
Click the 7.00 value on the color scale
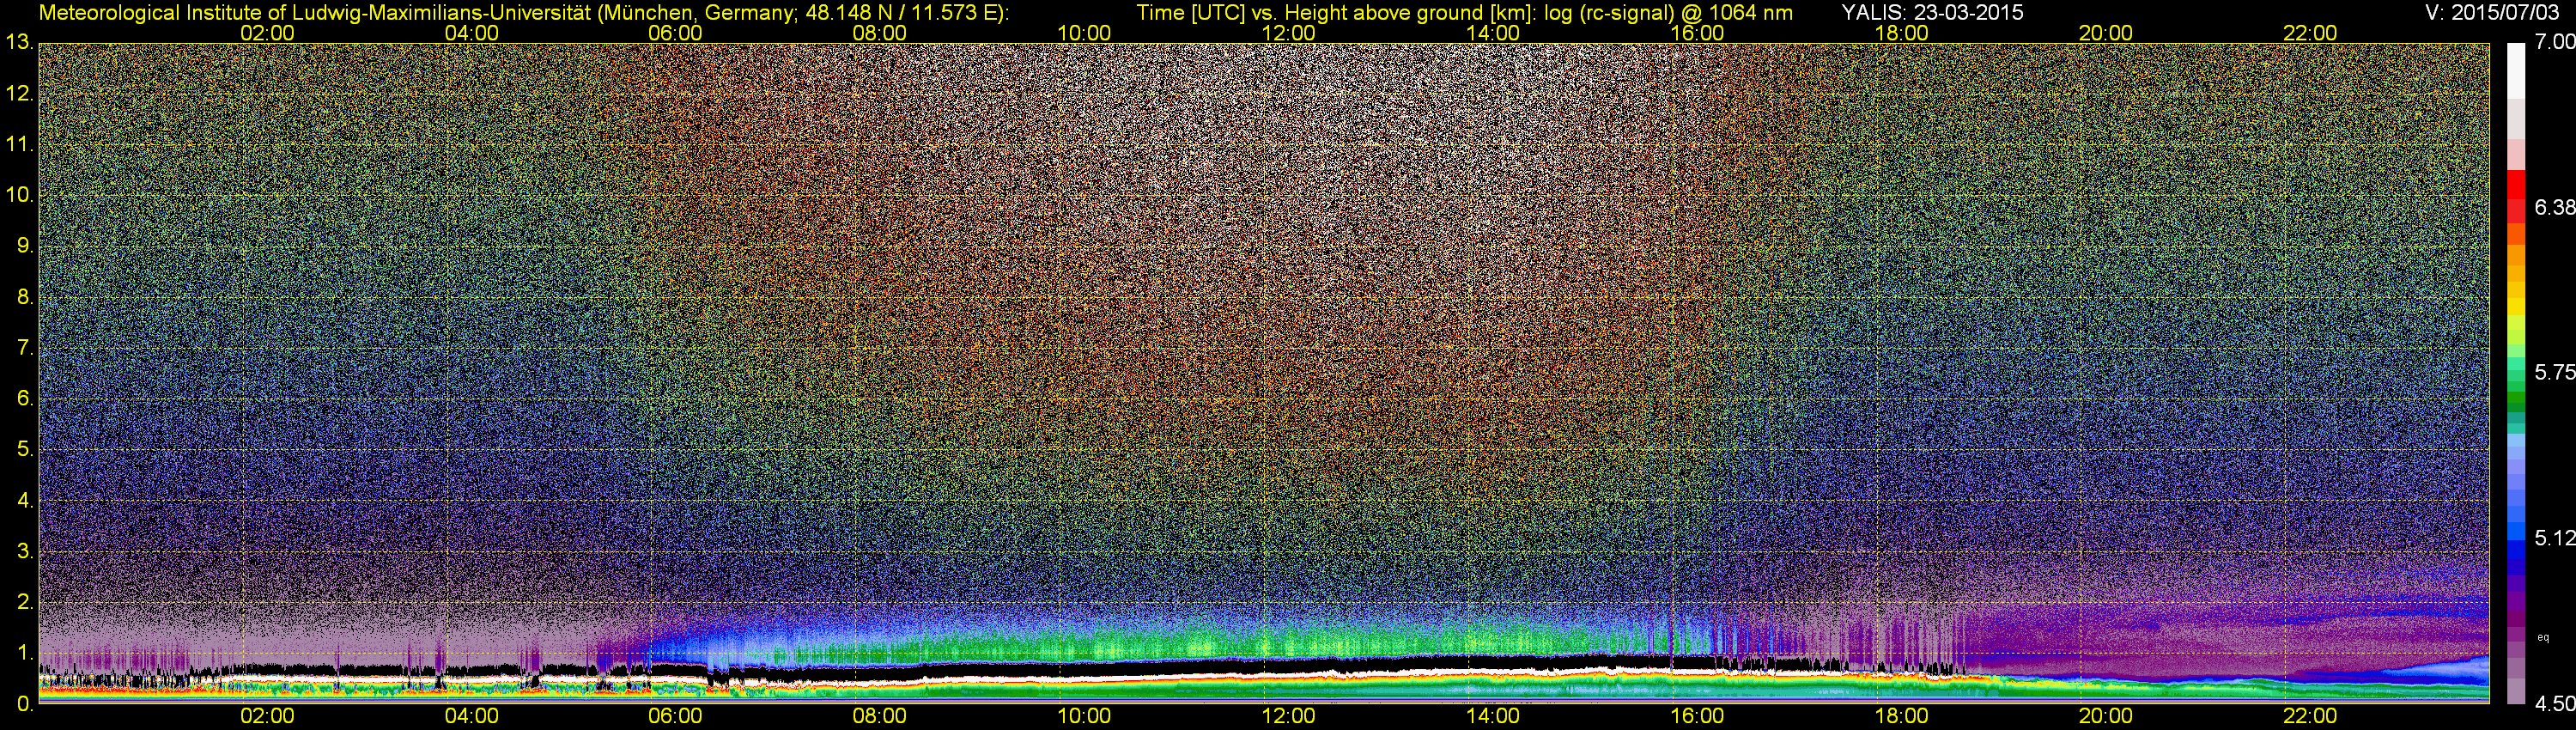pyautogui.click(x=2554, y=42)
